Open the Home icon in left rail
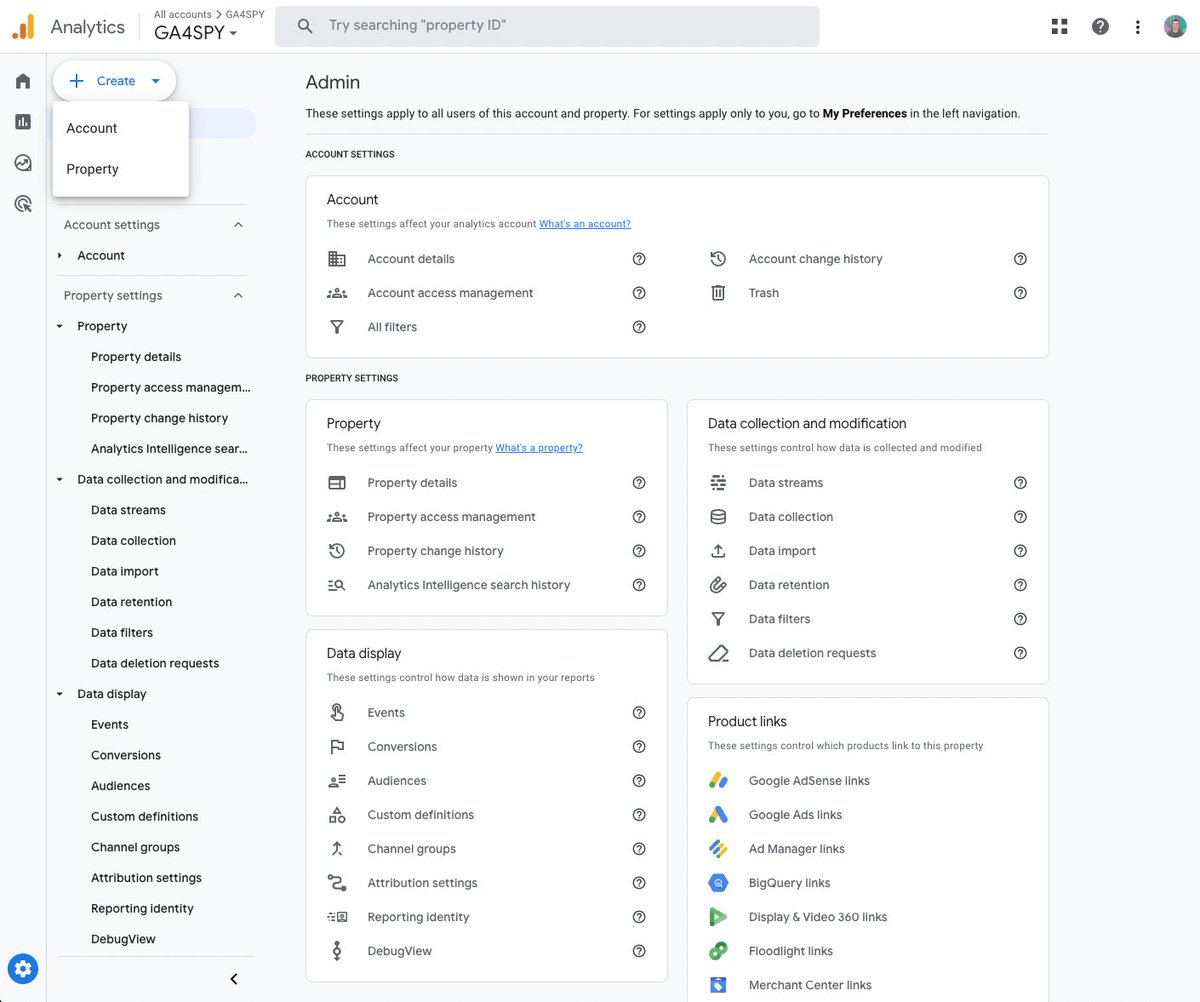The width and height of the screenshot is (1200, 1002). [23, 81]
